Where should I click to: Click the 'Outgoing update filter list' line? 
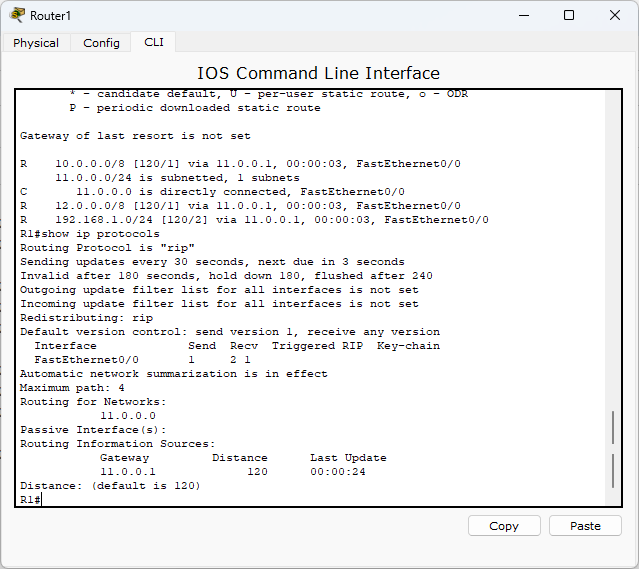(x=219, y=290)
